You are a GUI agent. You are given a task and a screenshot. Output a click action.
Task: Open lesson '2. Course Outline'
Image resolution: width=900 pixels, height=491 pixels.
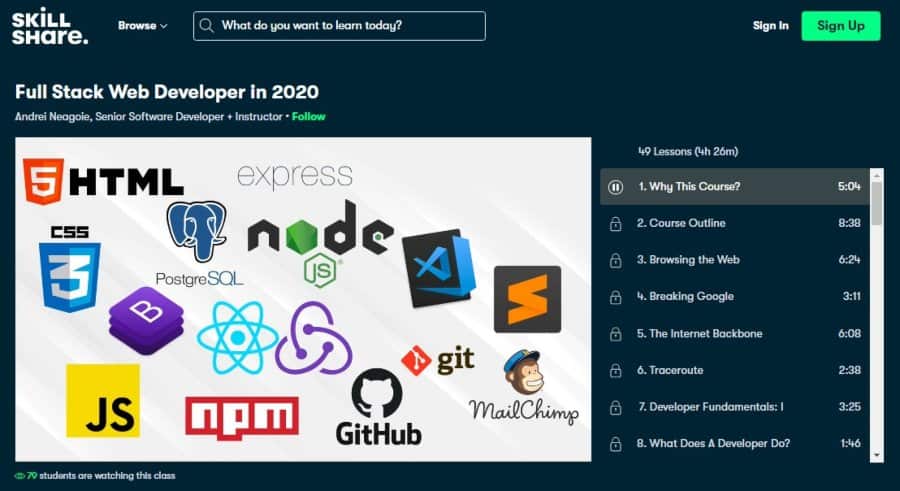(x=734, y=223)
